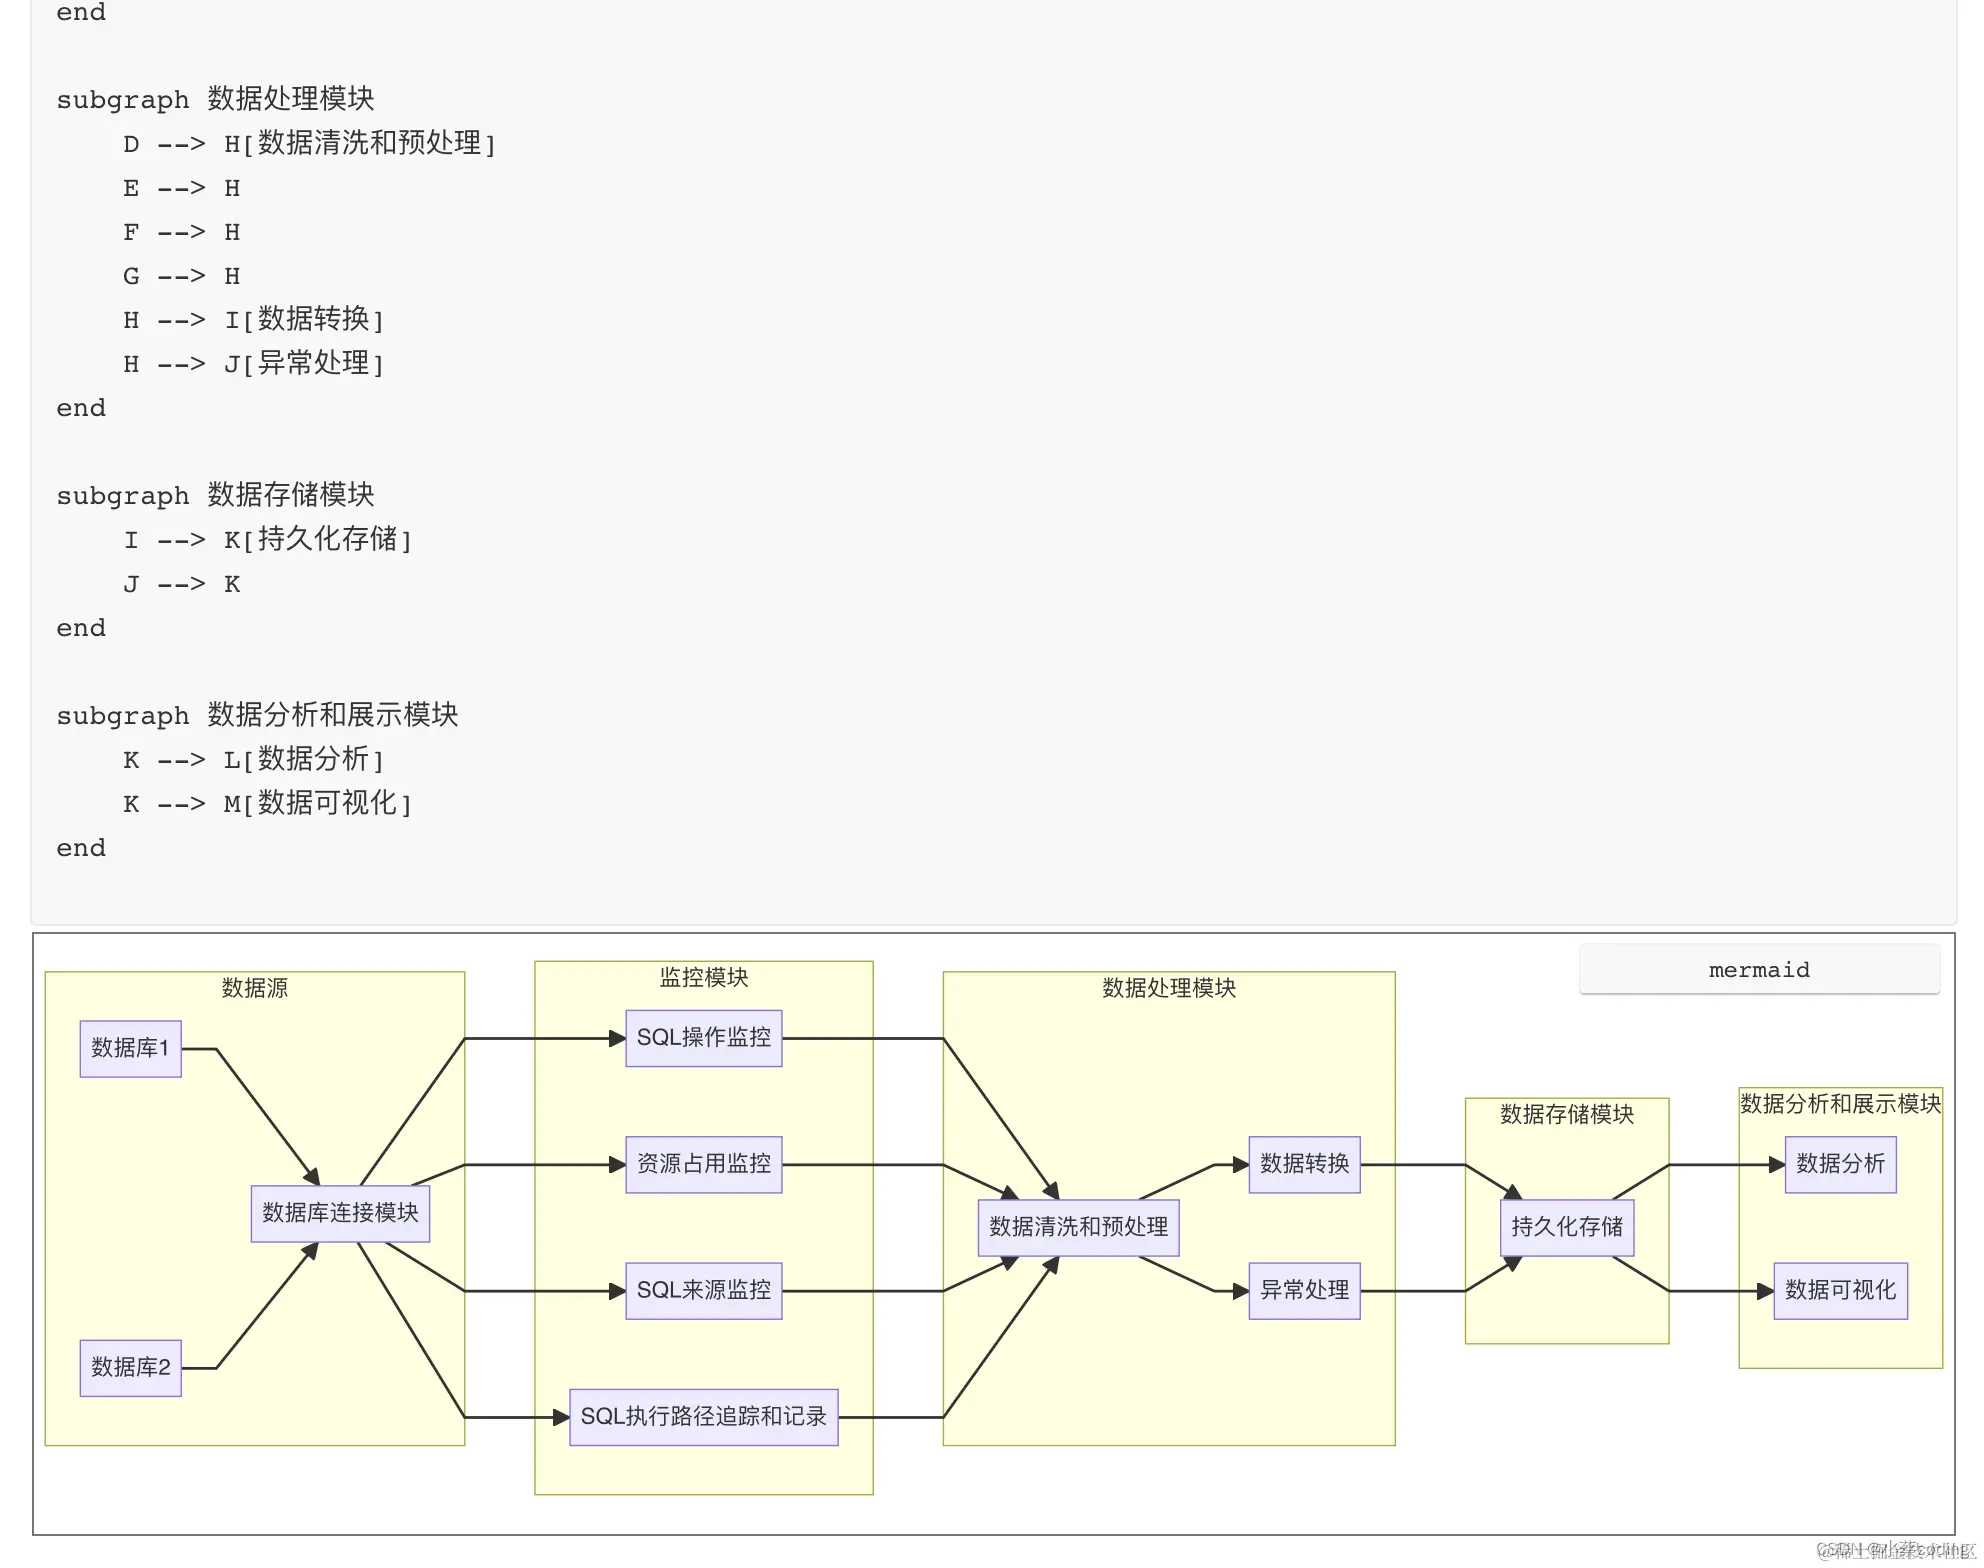Click the 数据源 subgraph title
Viewport: 1984px width, 1568px height.
[254, 988]
